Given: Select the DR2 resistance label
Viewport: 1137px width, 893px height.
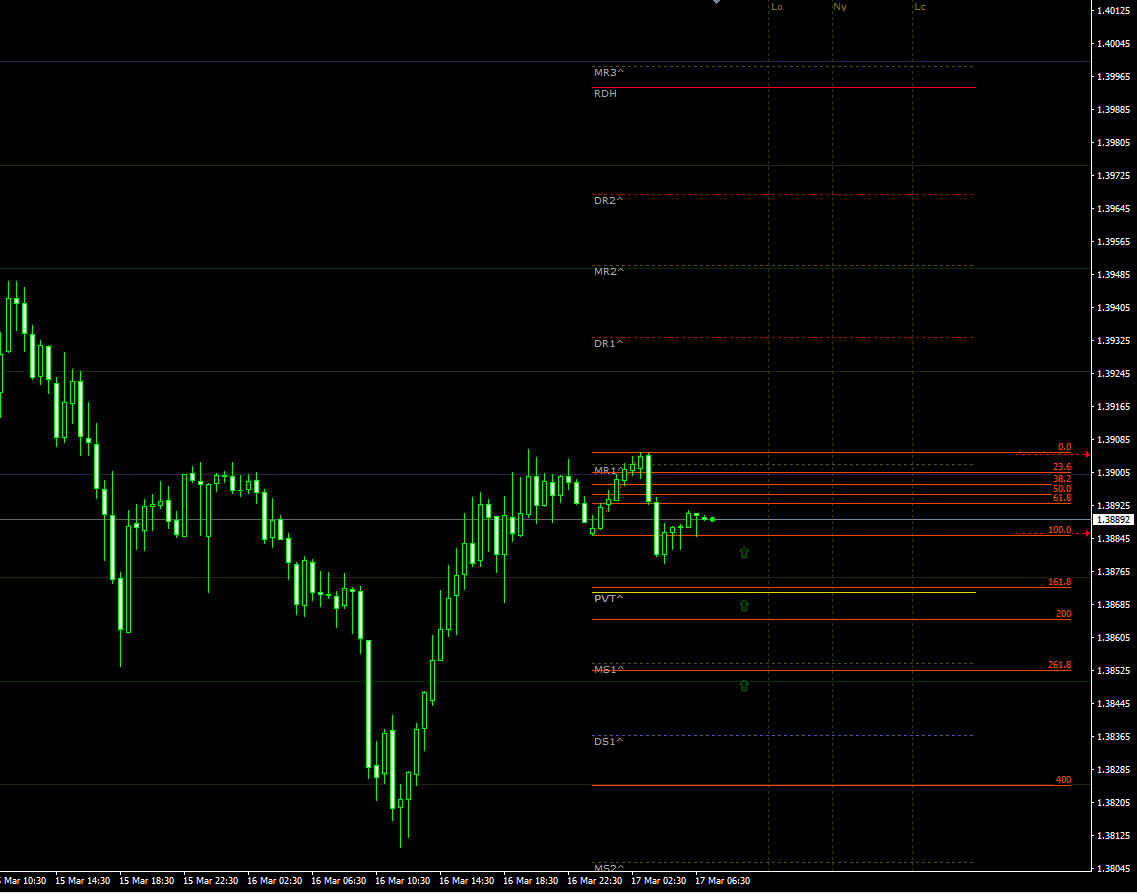Looking at the screenshot, I should tap(608, 201).
